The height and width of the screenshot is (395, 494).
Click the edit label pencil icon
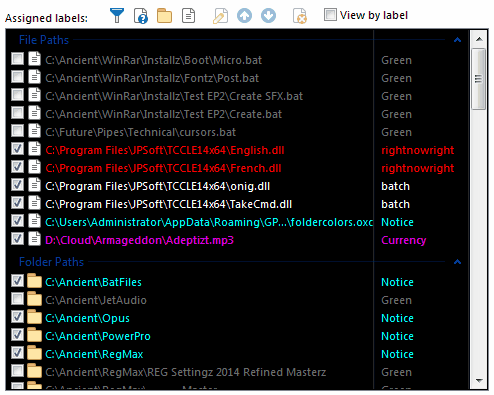pyautogui.click(x=220, y=16)
